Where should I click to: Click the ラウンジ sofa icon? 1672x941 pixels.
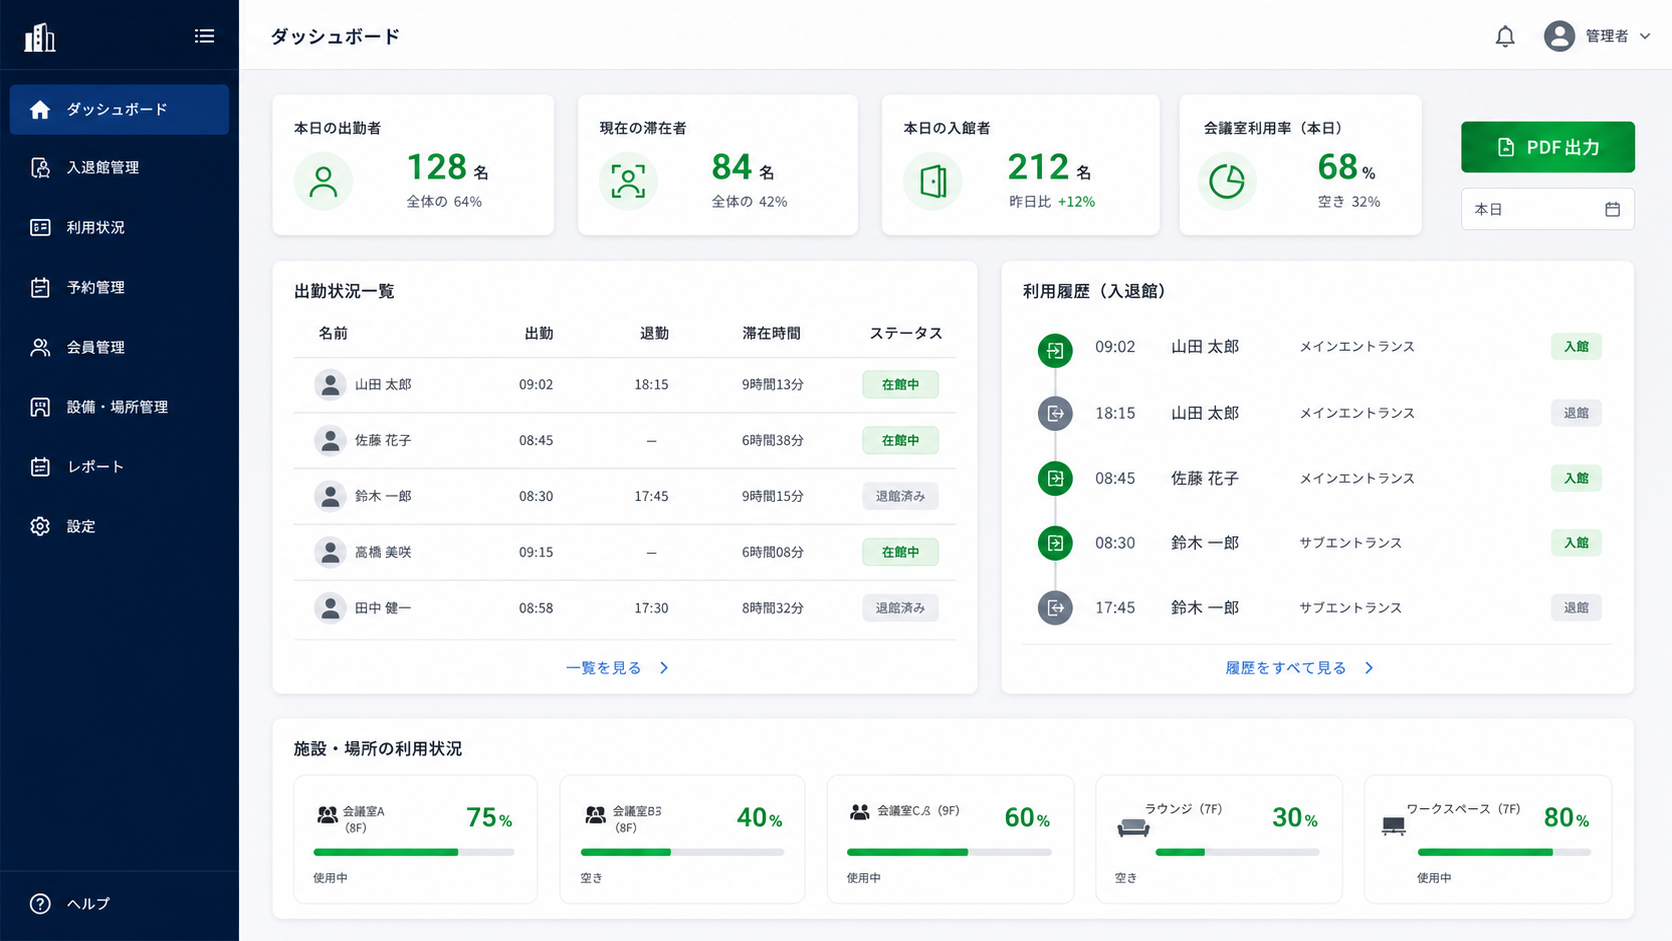click(1133, 826)
